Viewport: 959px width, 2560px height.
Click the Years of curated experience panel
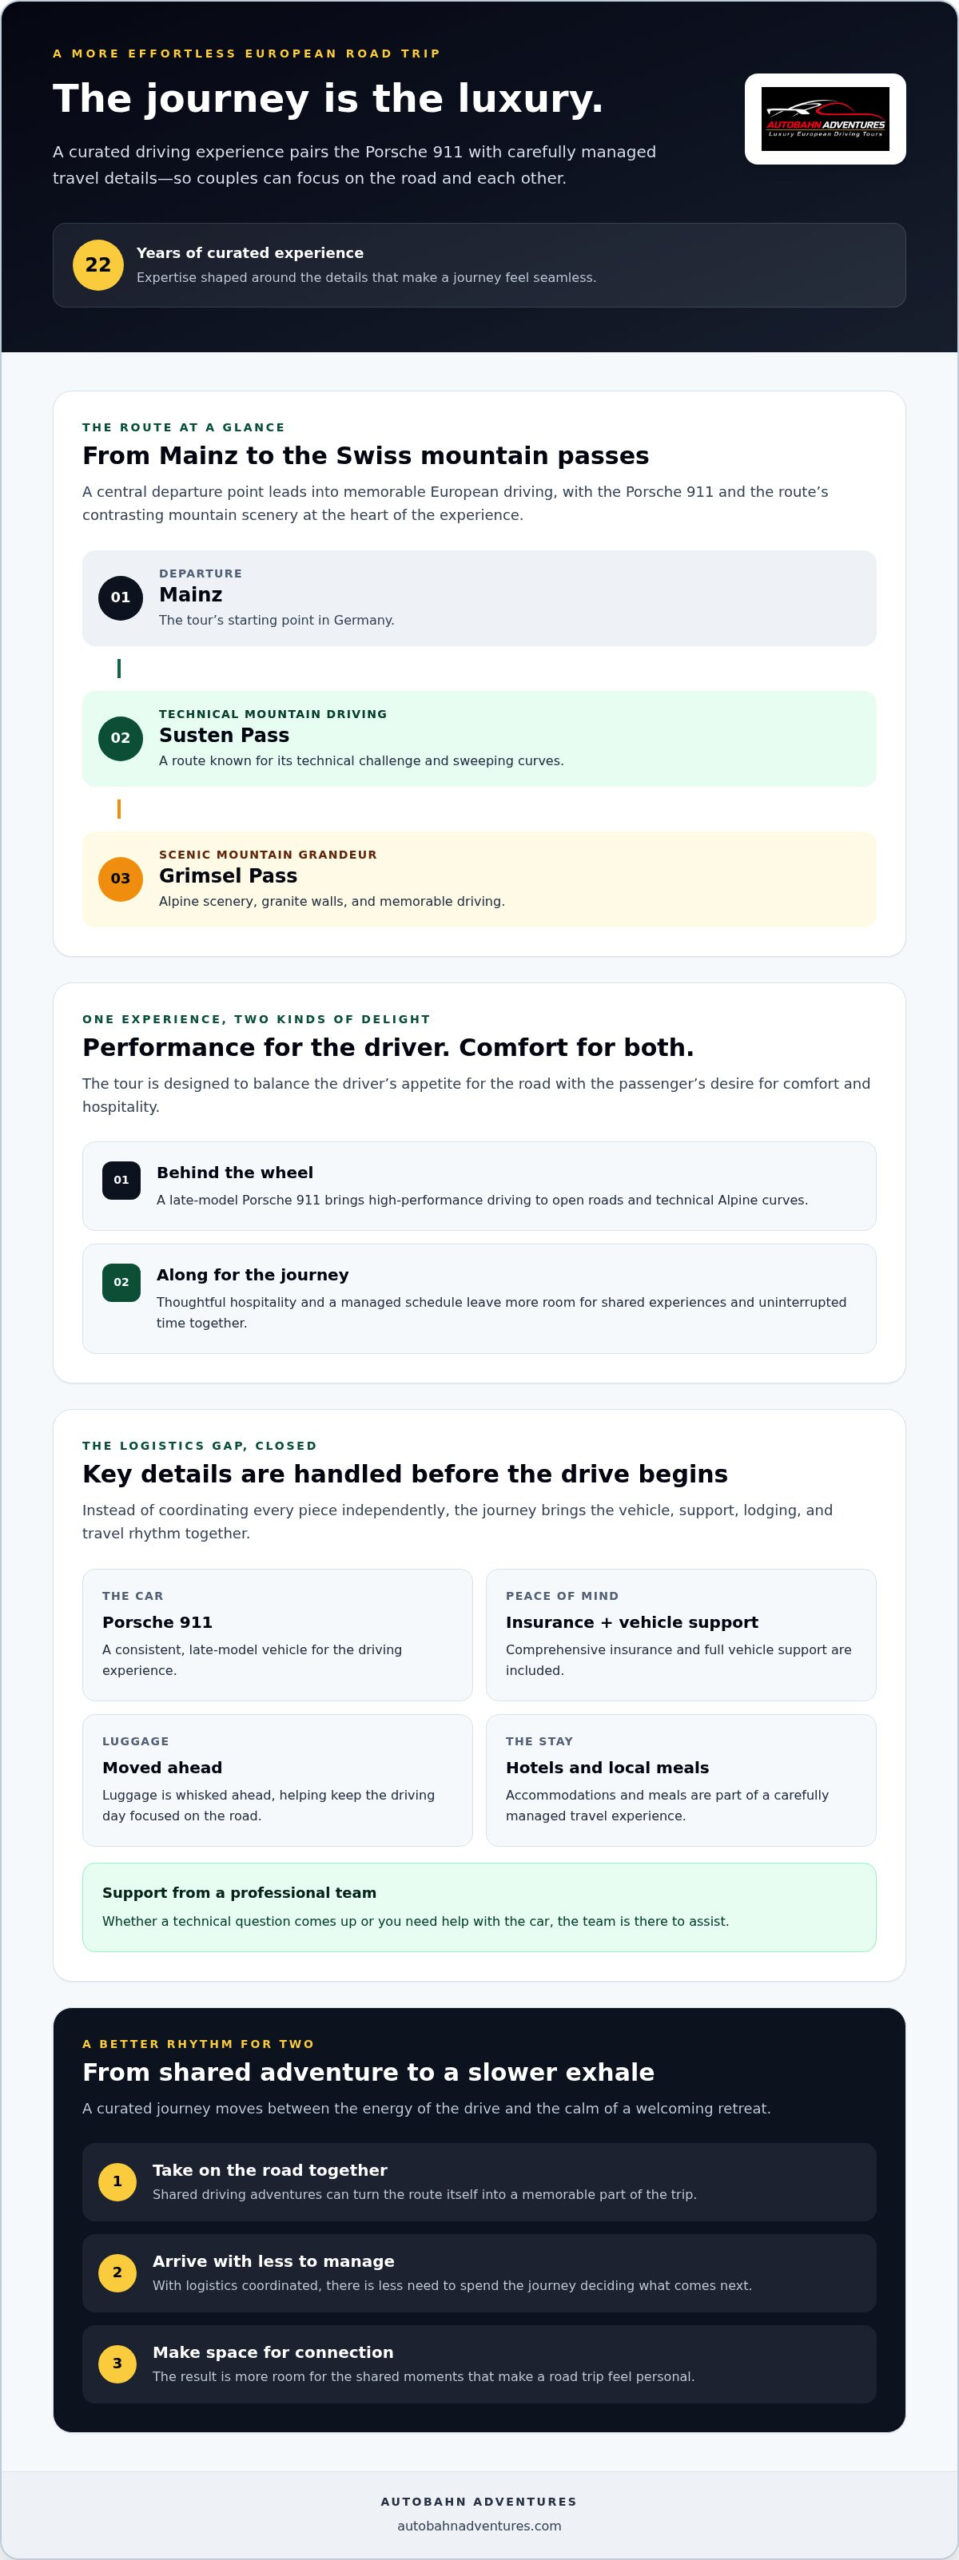479,265
